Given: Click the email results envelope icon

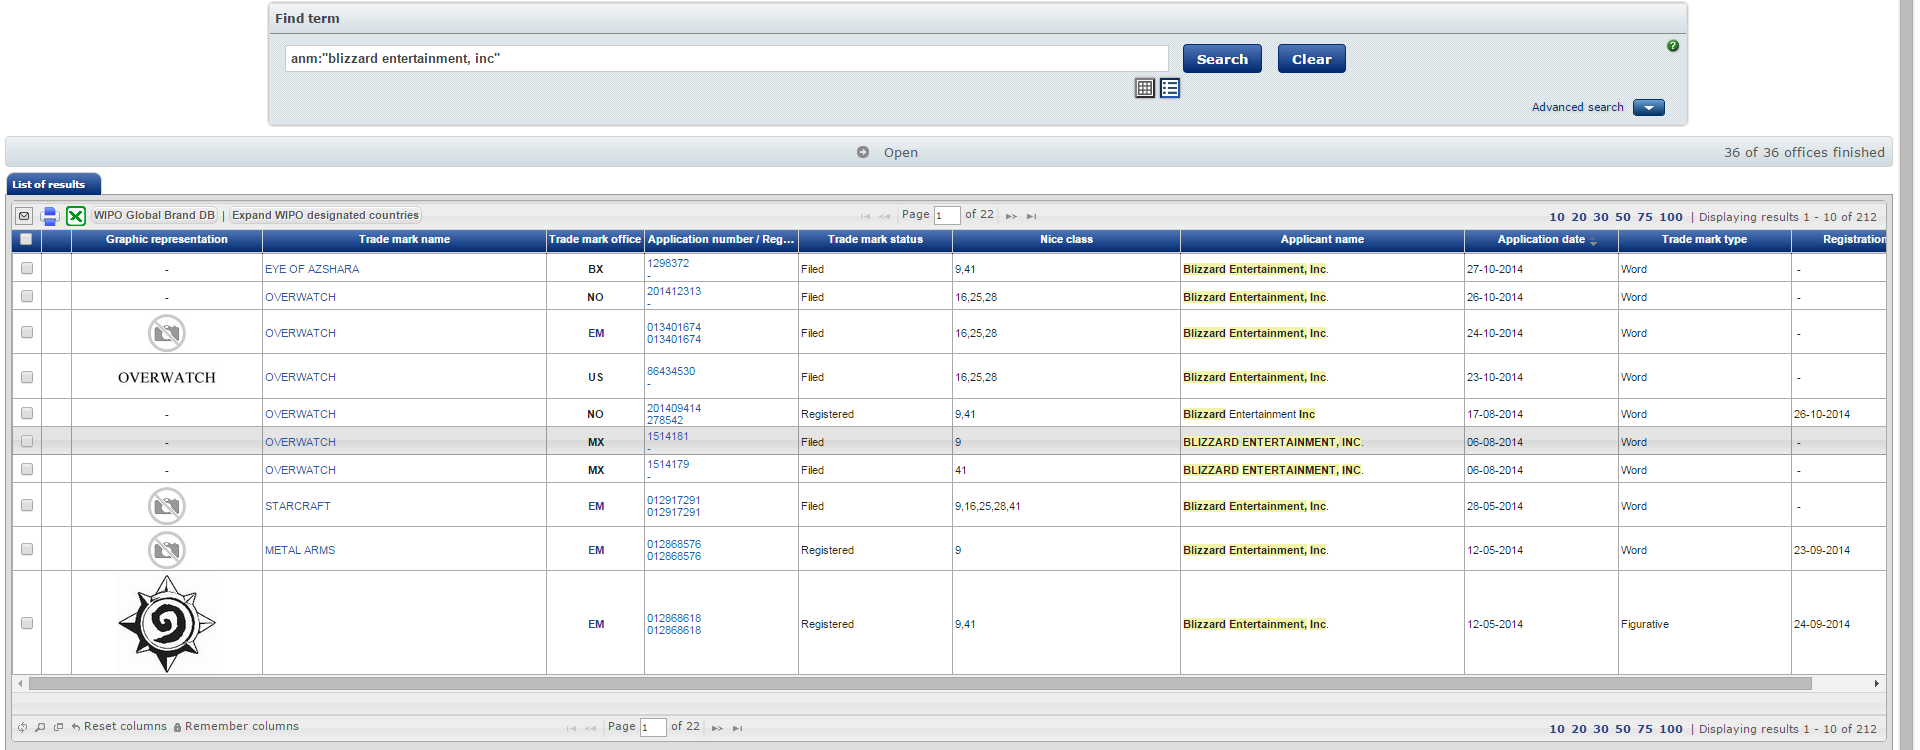Looking at the screenshot, I should click(x=24, y=216).
